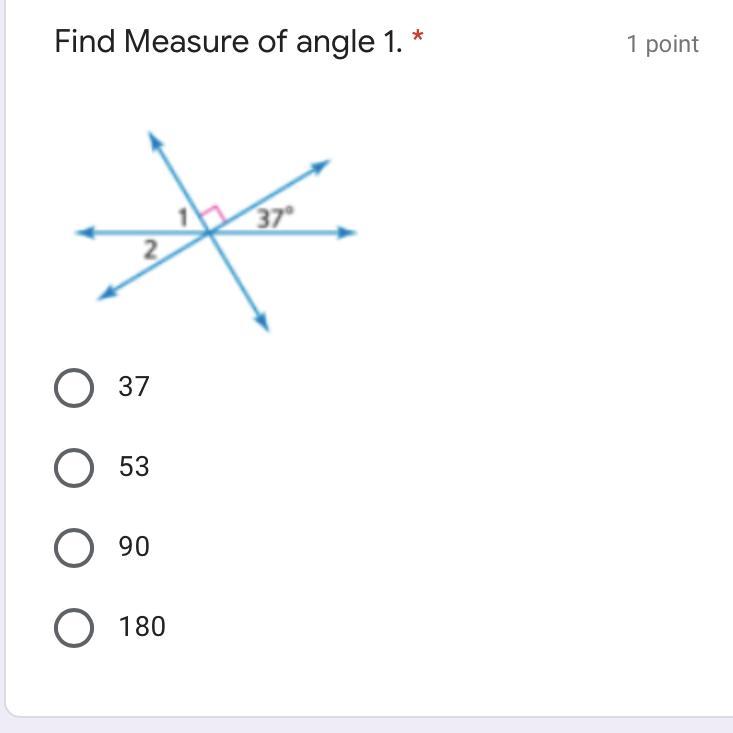Click the '180' answer label text
Screen dimensions: 733x733
[141, 627]
